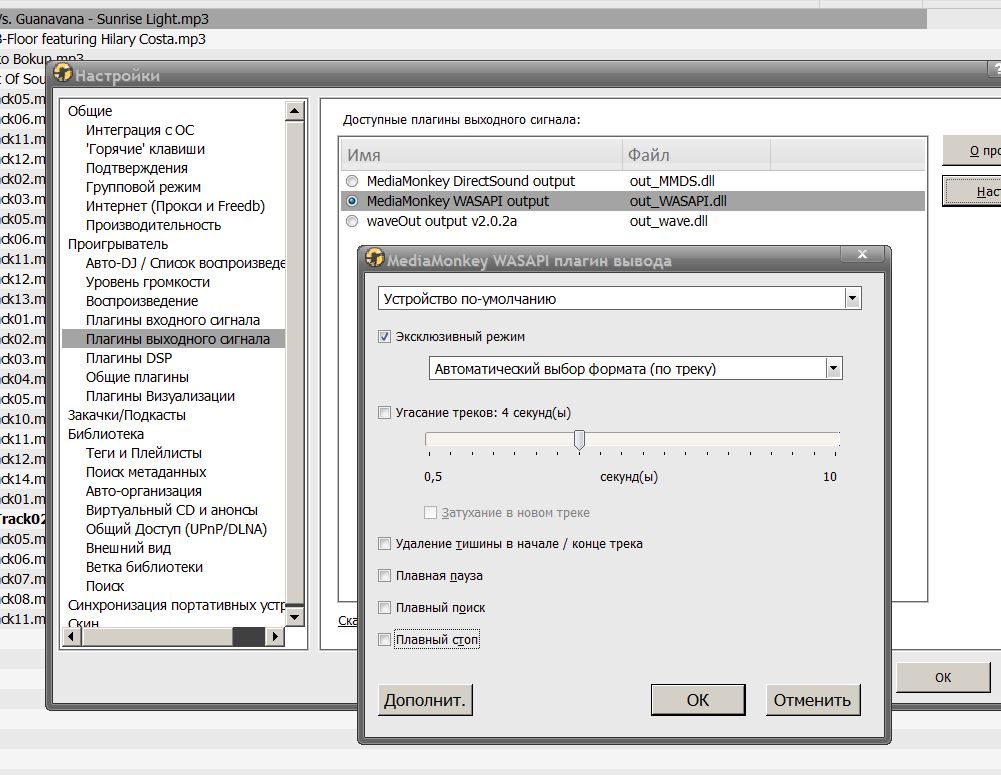Select 'Горячие' клавиши settings item

tap(145, 149)
